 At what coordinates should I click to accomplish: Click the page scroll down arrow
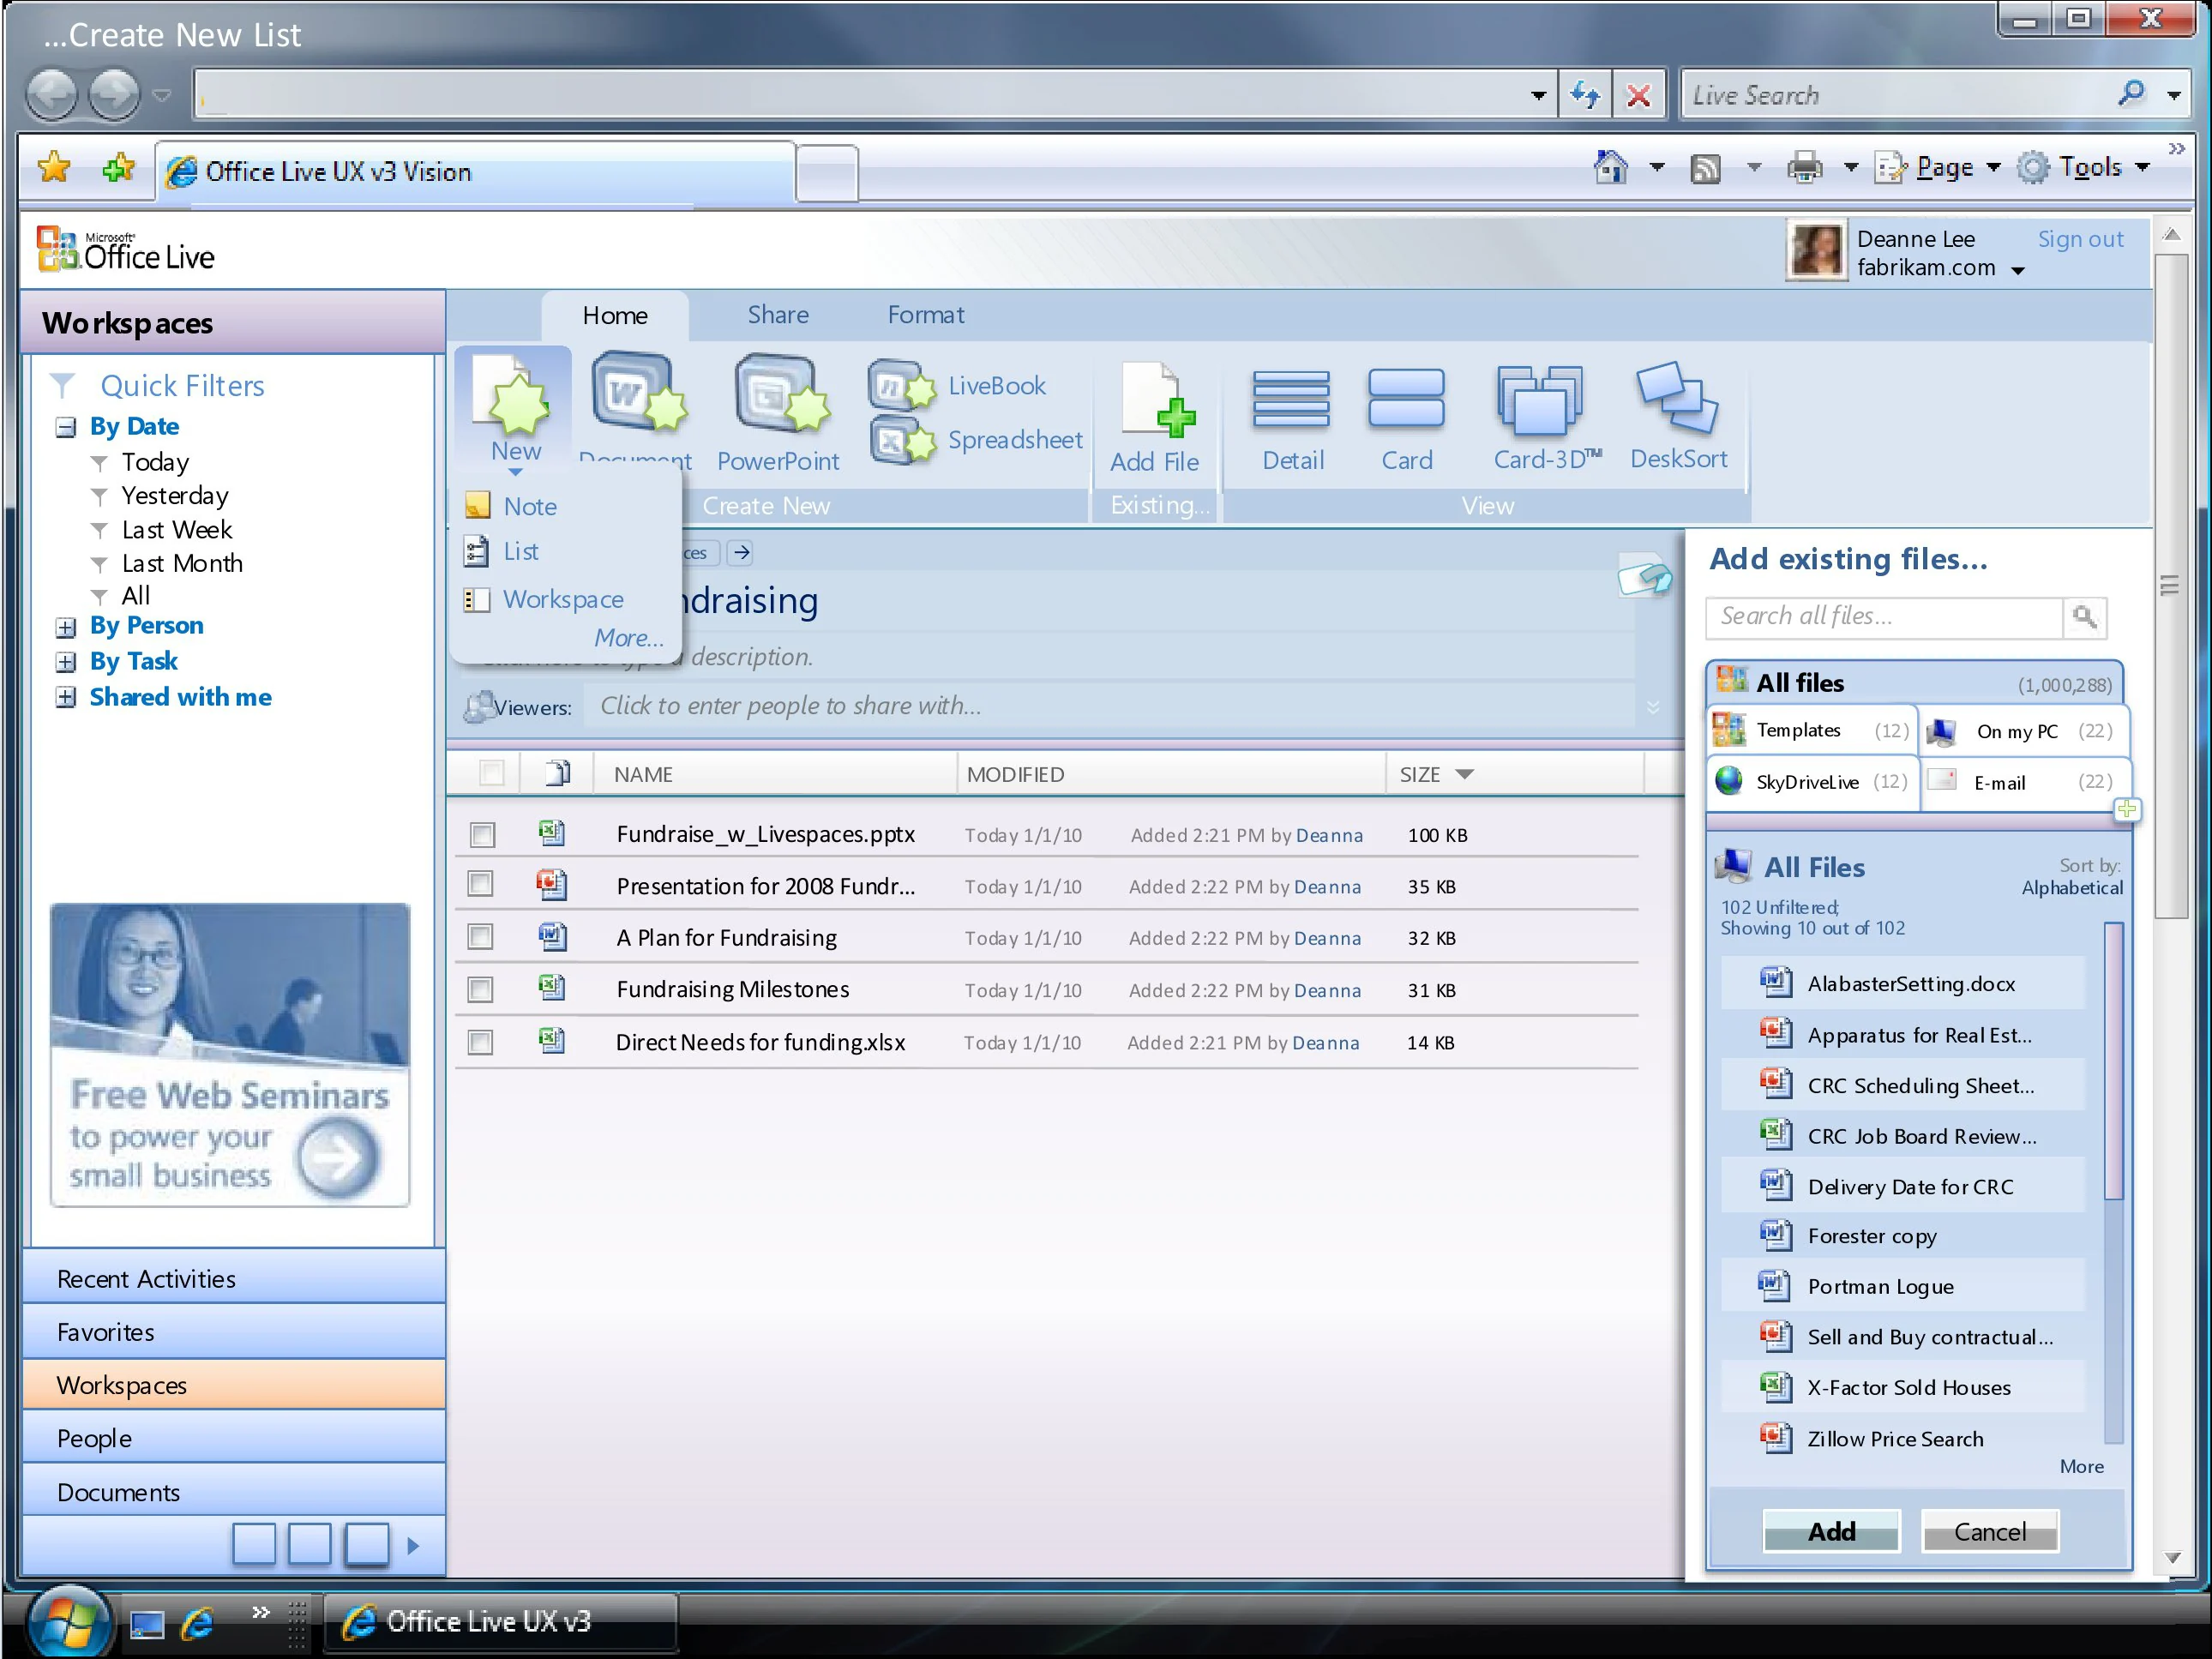click(x=2171, y=1556)
